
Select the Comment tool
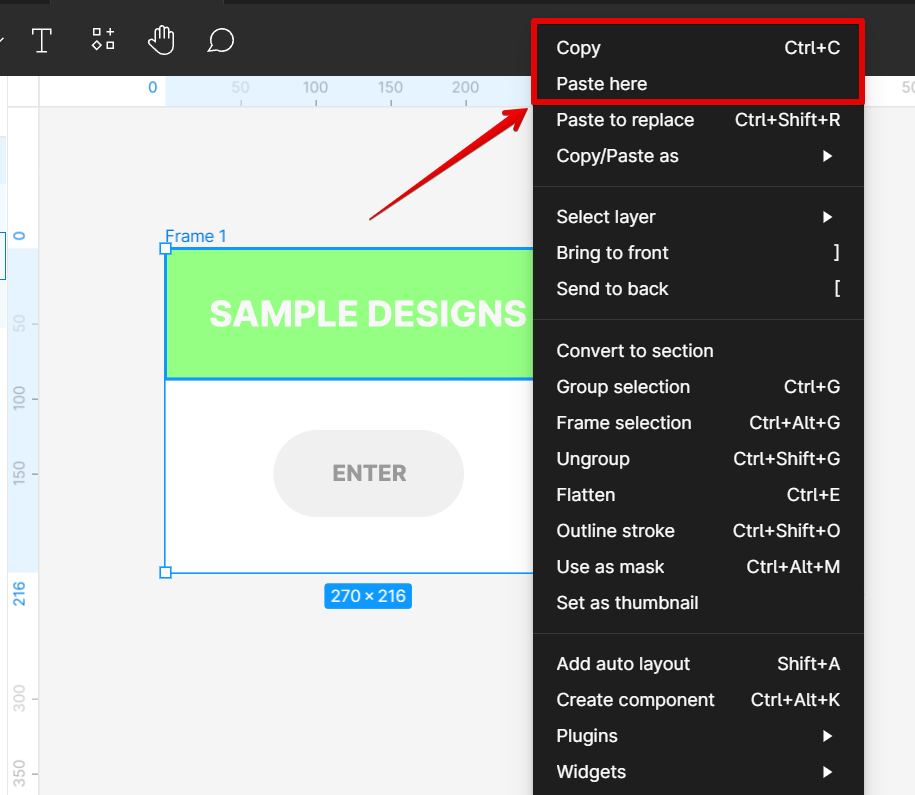tap(220, 40)
